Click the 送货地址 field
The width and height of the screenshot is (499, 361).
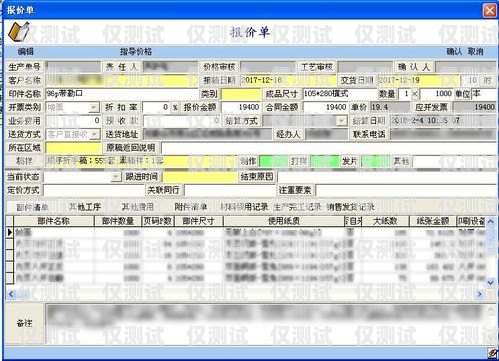[x=207, y=134]
